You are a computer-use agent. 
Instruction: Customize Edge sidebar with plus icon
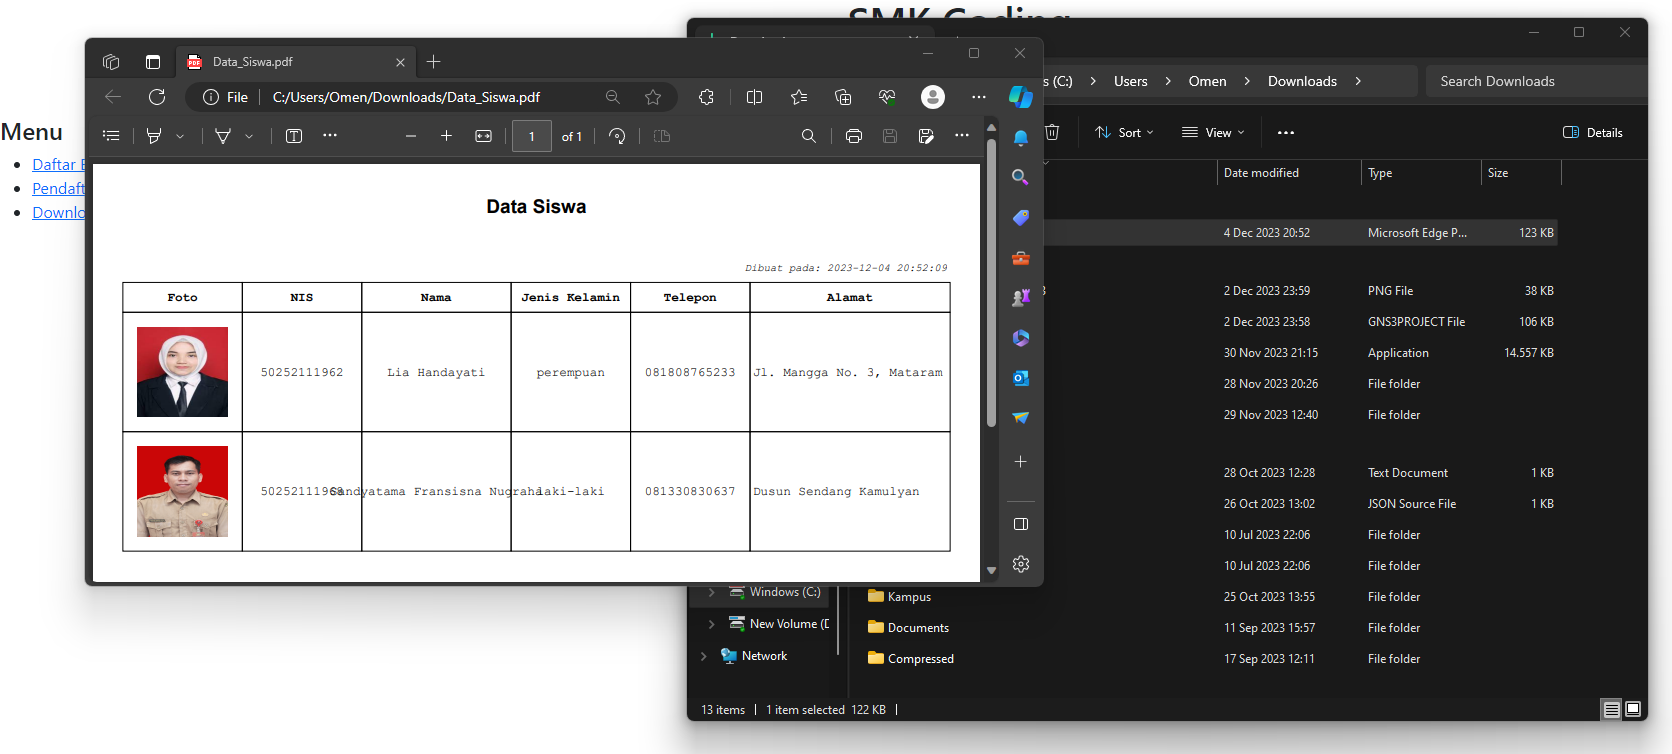pos(1021,462)
